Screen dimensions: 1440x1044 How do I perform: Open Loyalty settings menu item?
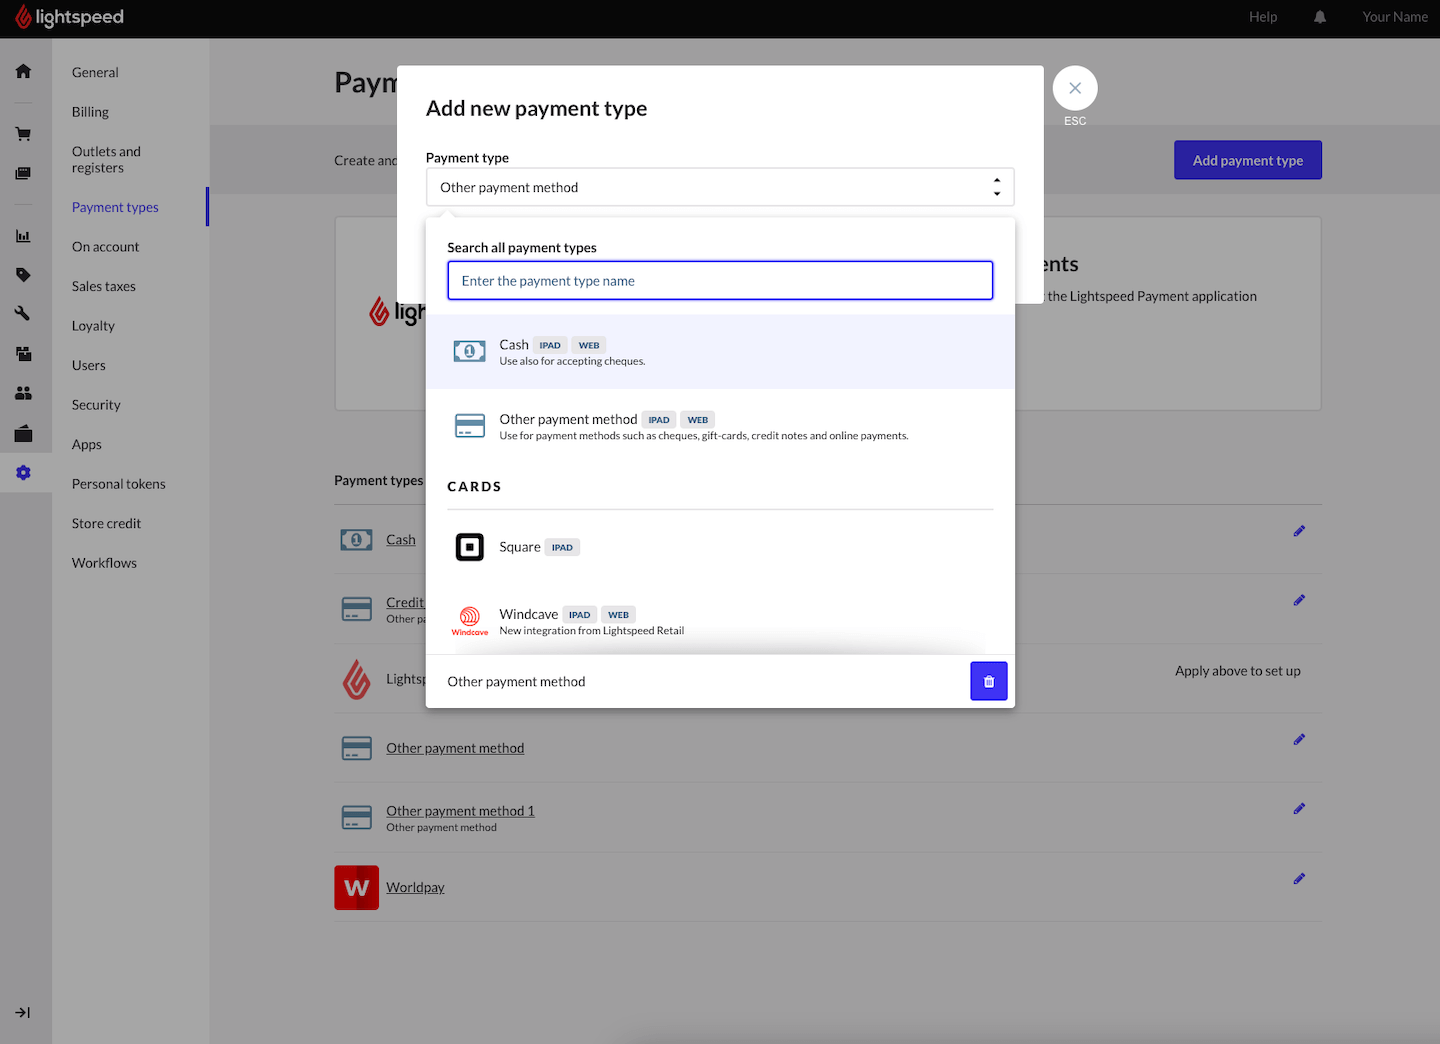click(x=93, y=326)
